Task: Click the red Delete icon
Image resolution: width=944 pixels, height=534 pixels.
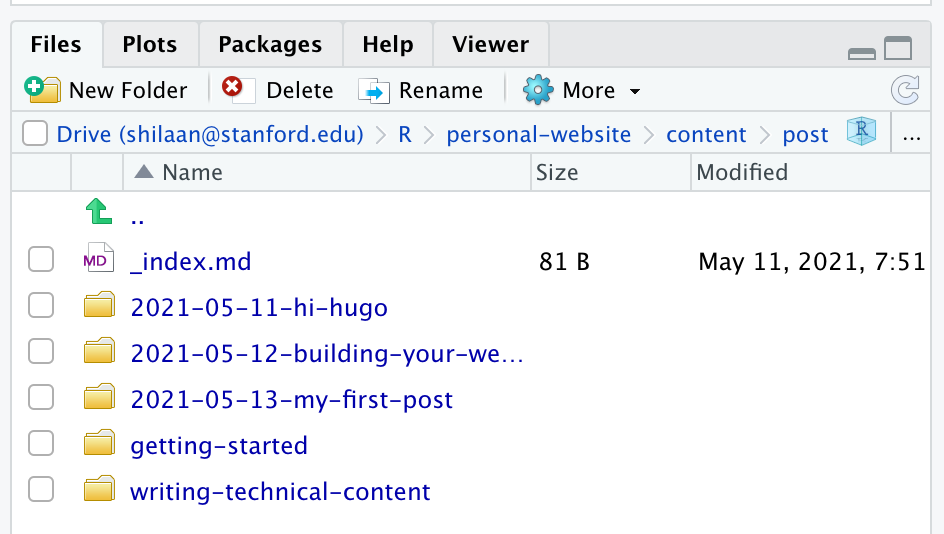Action: pyautogui.click(x=234, y=90)
